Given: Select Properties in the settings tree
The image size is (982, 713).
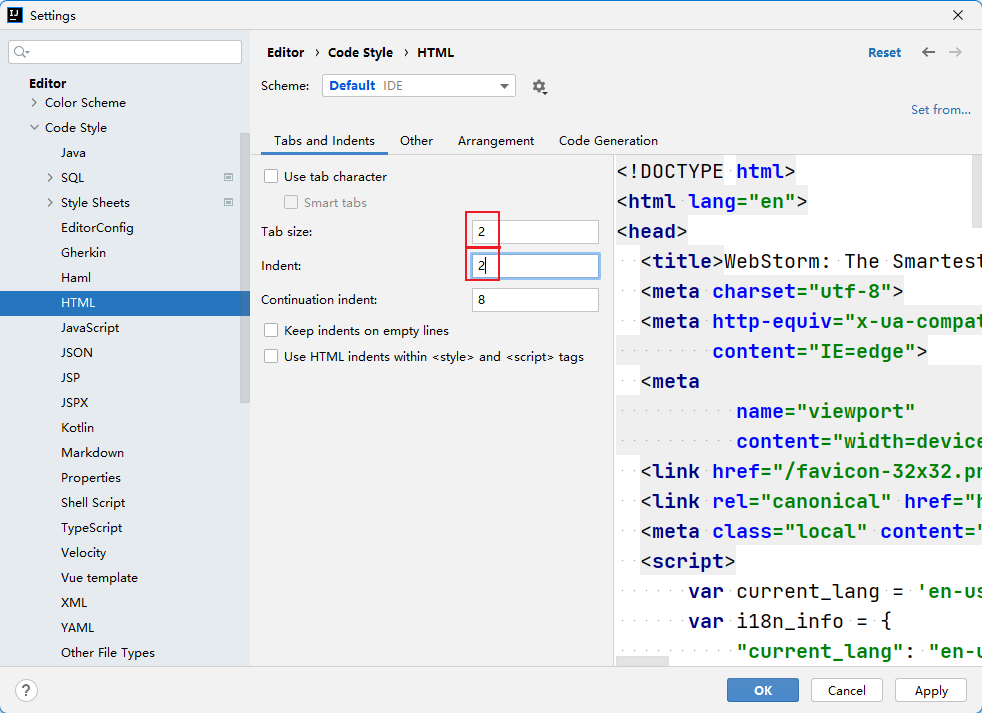Looking at the screenshot, I should [x=91, y=478].
